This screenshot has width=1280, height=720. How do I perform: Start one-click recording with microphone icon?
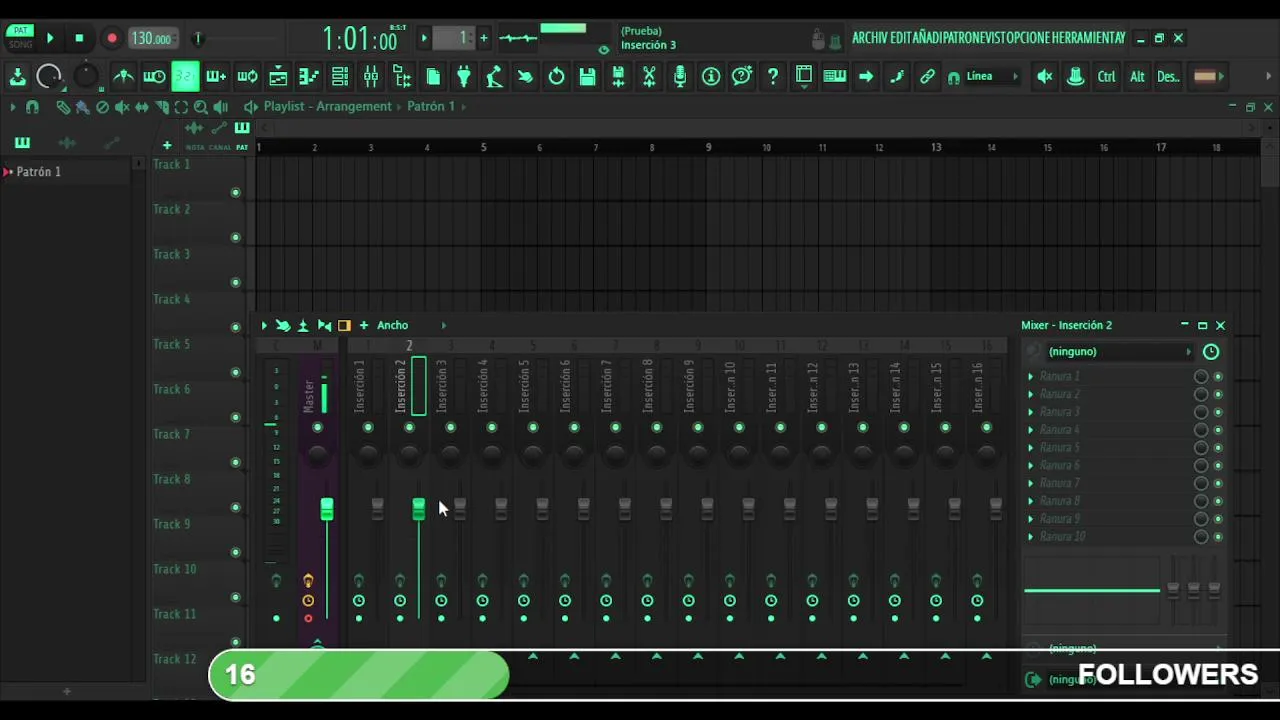(680, 76)
